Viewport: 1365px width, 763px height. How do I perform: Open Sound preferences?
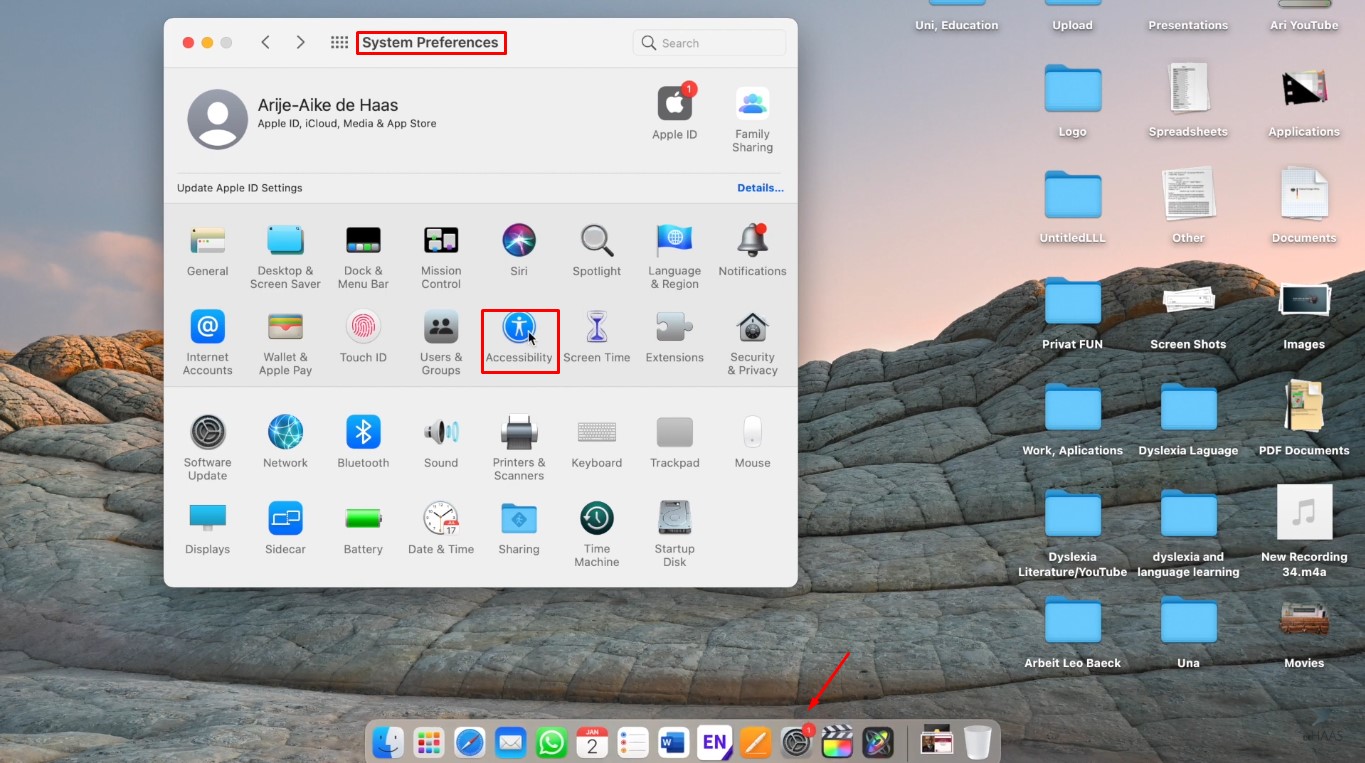click(441, 434)
